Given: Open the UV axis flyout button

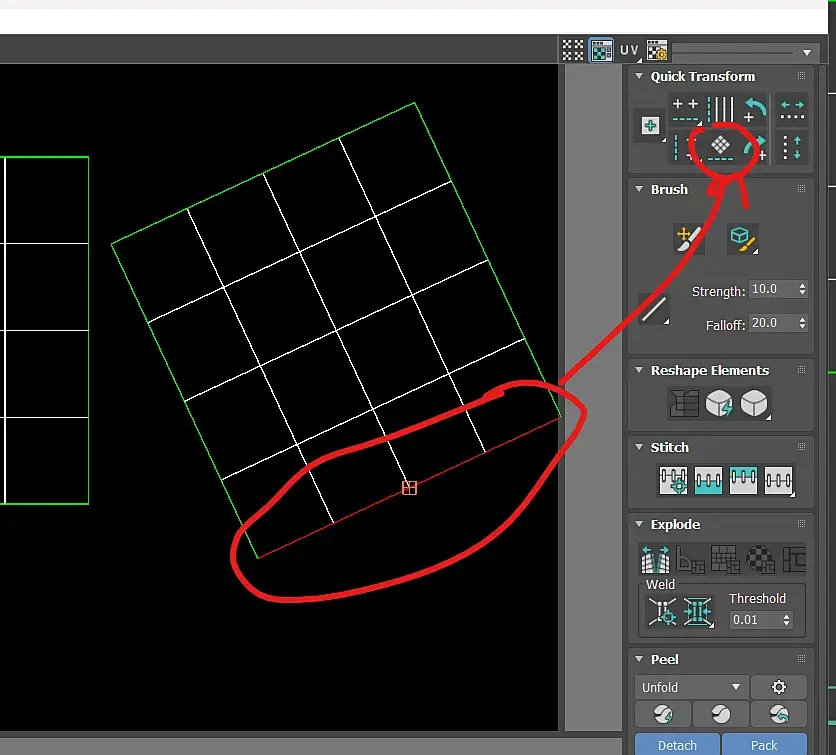Looking at the screenshot, I should (x=630, y=51).
